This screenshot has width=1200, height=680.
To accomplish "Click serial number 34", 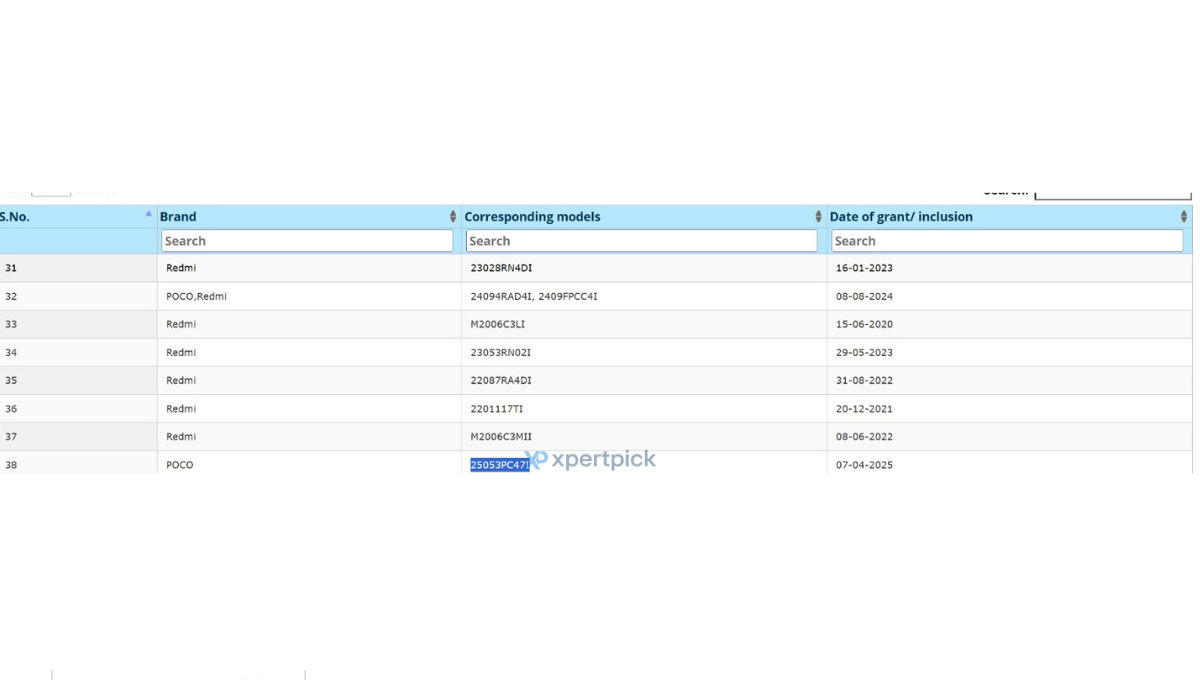I will pyautogui.click(x=11, y=352).
